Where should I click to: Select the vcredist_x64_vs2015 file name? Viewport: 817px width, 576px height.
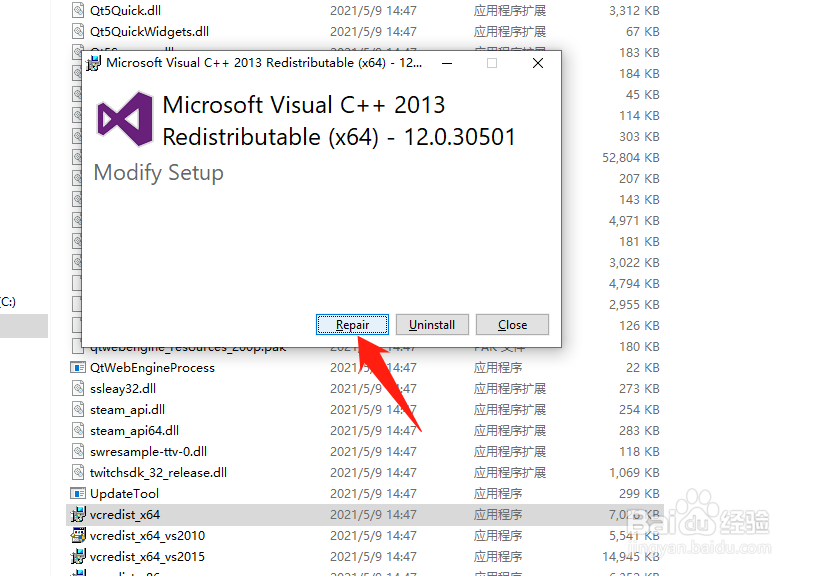coord(147,556)
